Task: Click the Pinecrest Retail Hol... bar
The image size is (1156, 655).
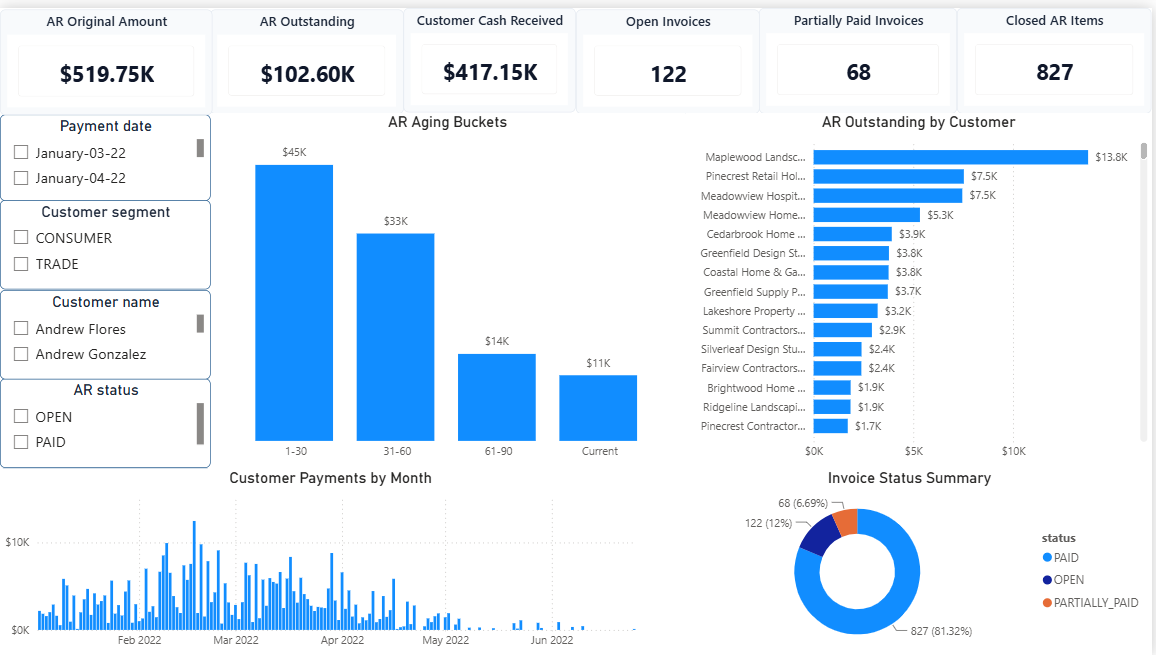Action: pos(888,176)
